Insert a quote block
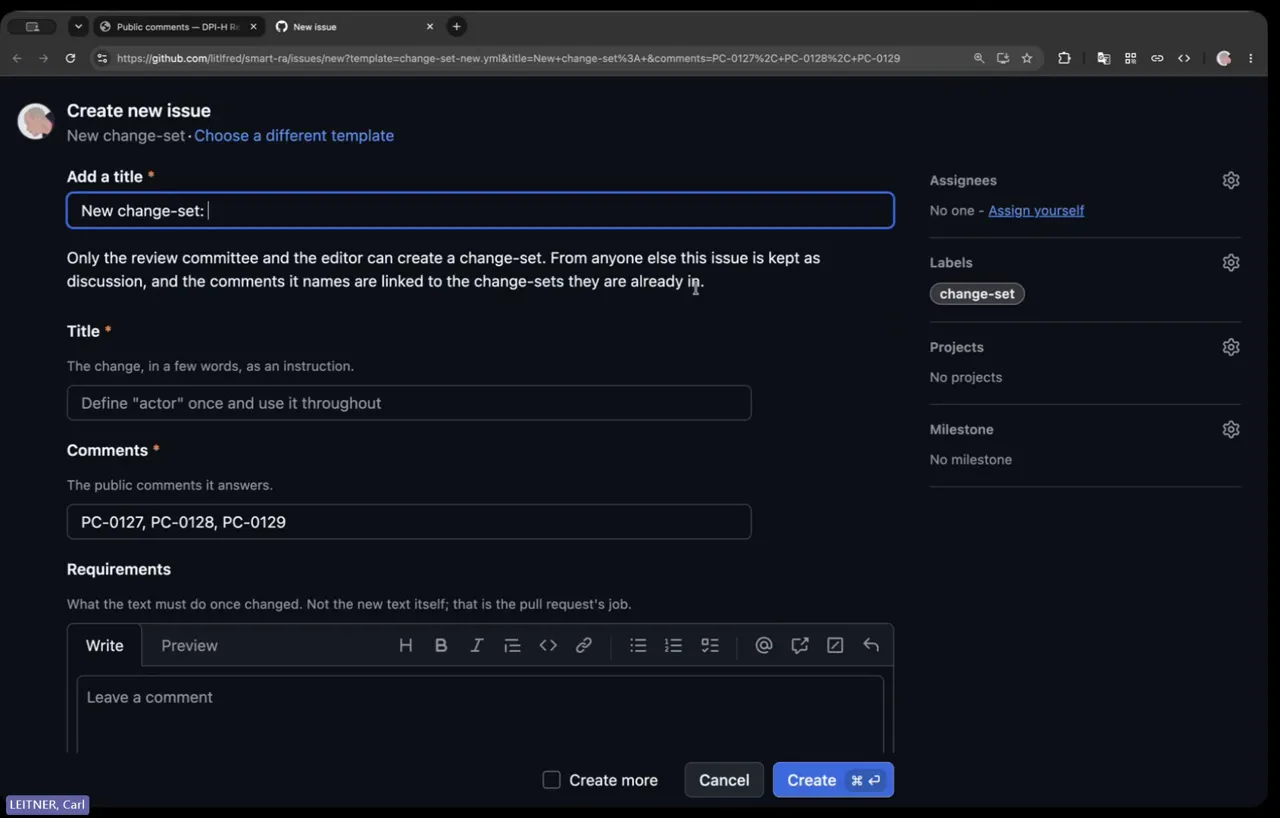1280x818 pixels. [x=512, y=645]
